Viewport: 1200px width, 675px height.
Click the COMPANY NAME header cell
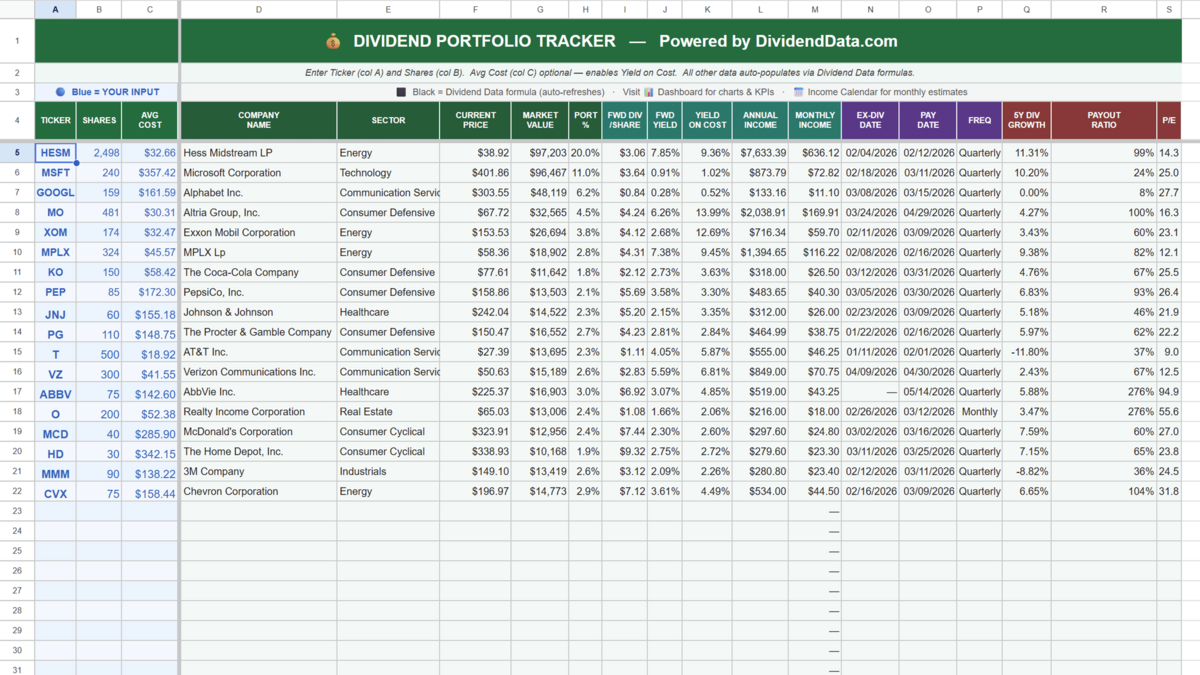coord(259,121)
